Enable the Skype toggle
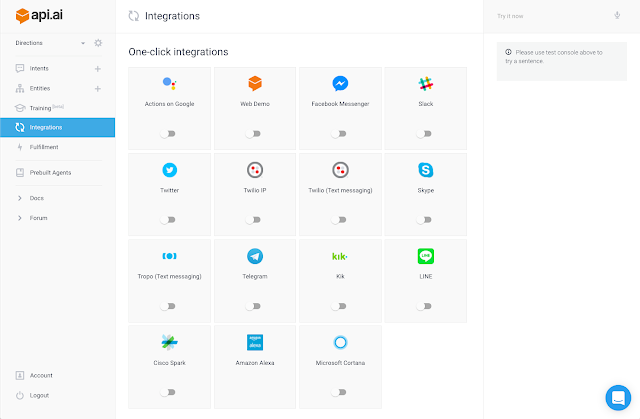The width and height of the screenshot is (640, 419). coord(424,219)
